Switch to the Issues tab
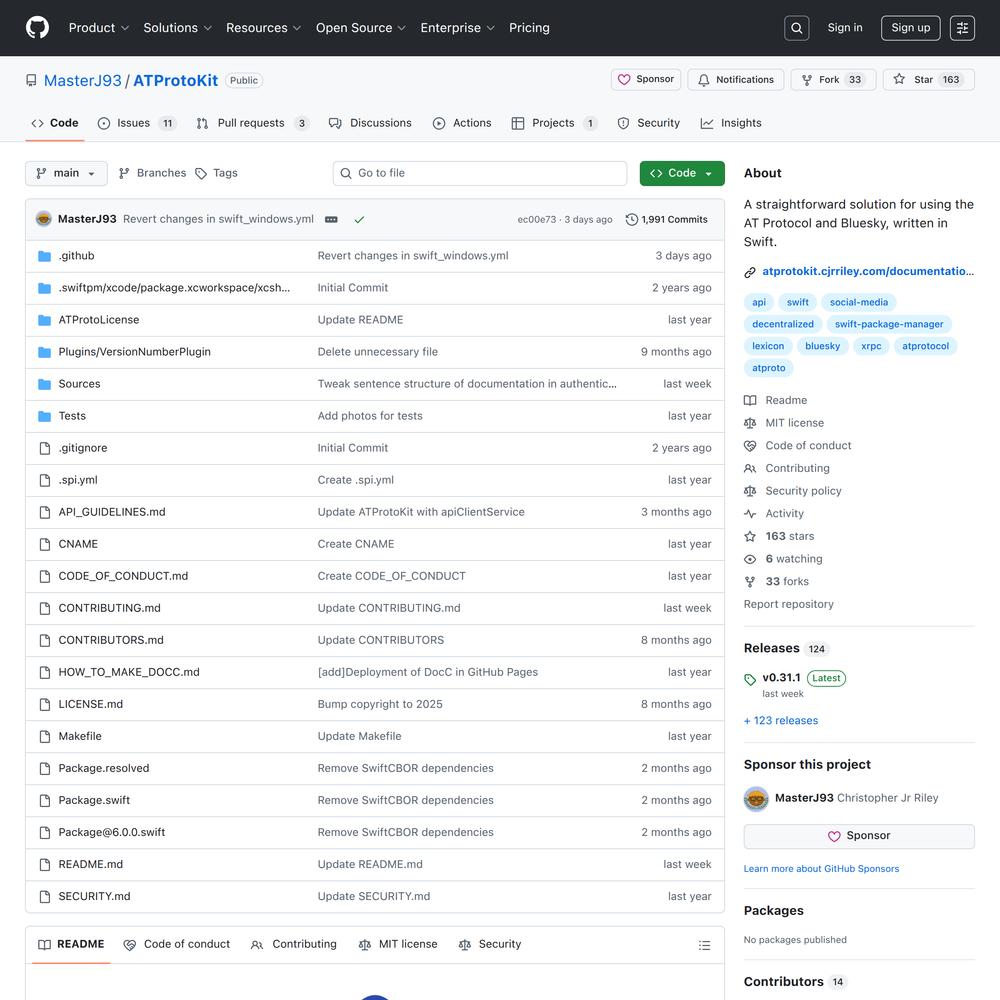Viewport: 1000px width, 1000px height. coord(136,123)
